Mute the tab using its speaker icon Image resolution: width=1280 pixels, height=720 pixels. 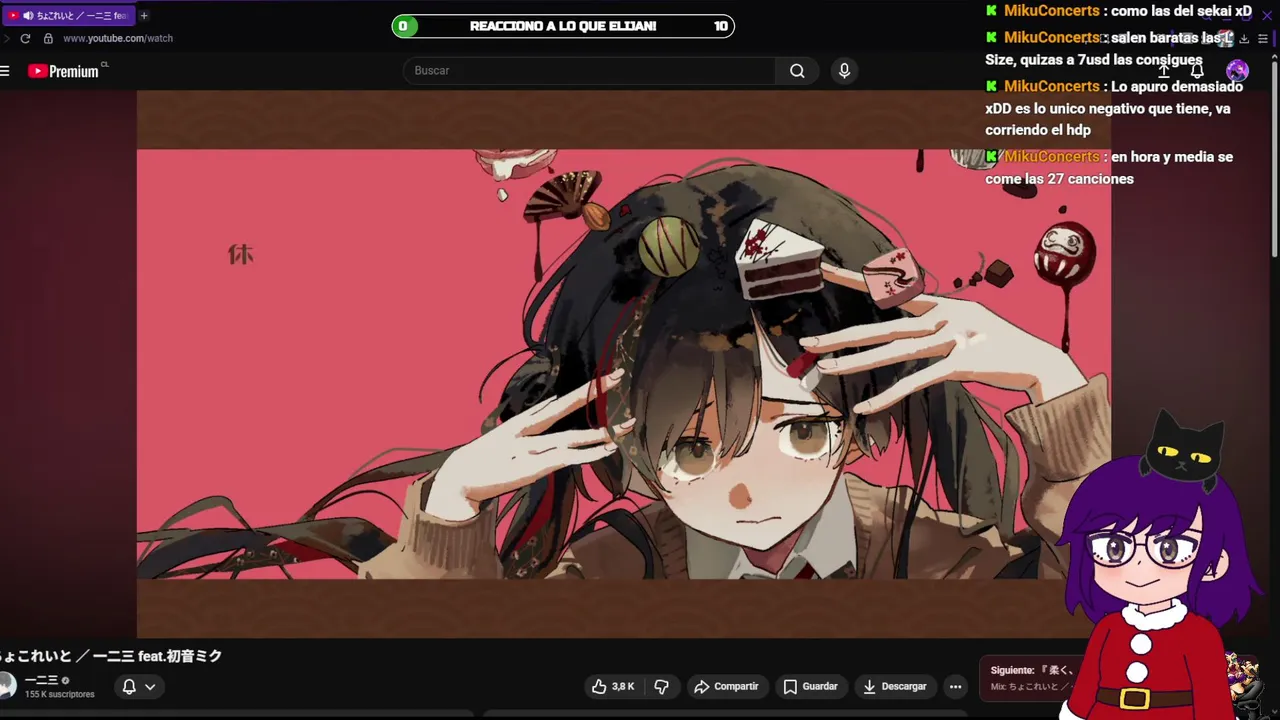[x=27, y=16]
